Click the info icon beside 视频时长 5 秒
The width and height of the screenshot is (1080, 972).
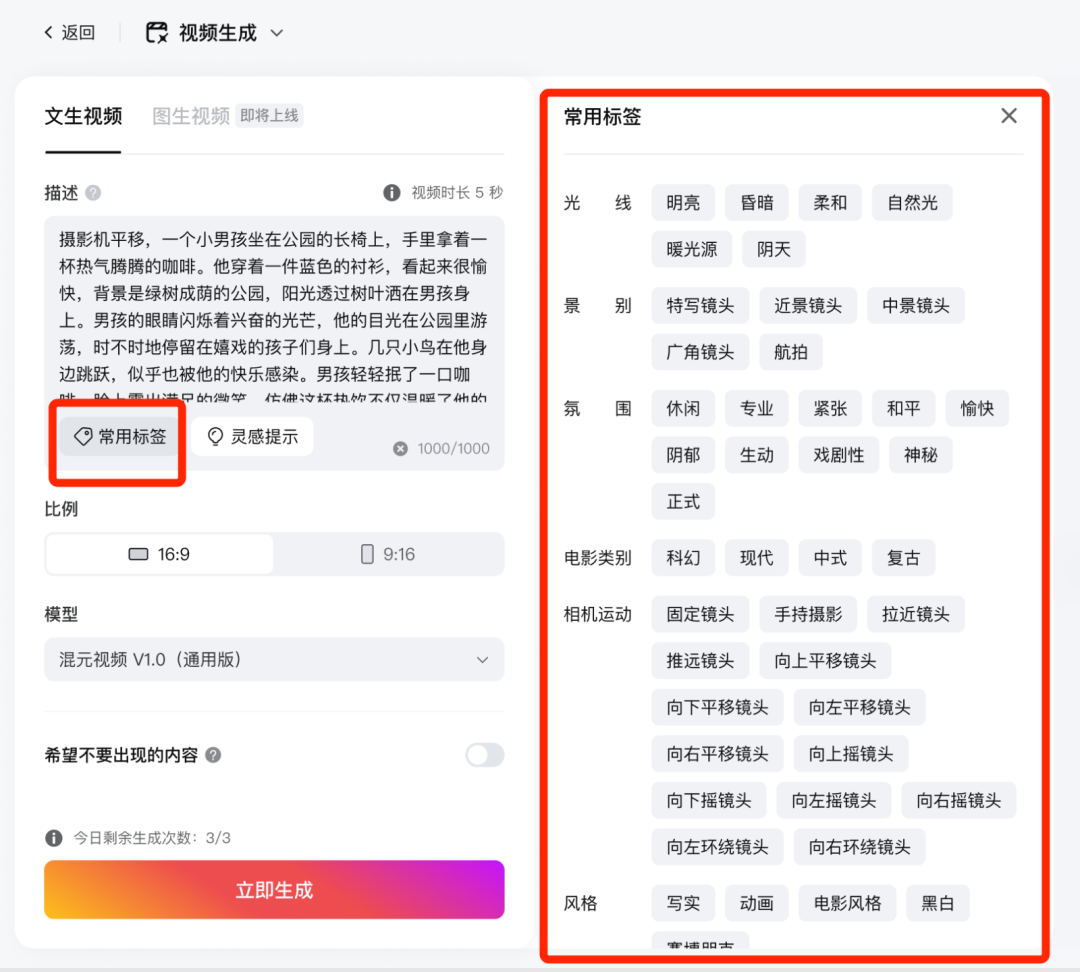pyautogui.click(x=392, y=193)
